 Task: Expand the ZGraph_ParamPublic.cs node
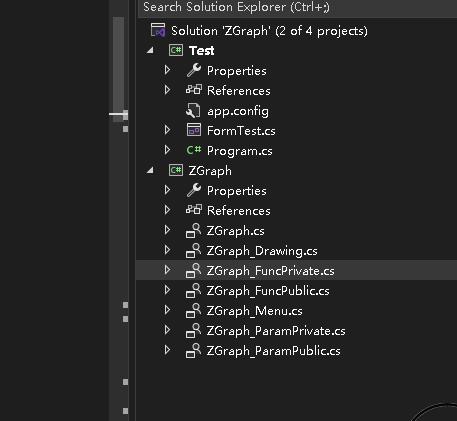point(167,350)
